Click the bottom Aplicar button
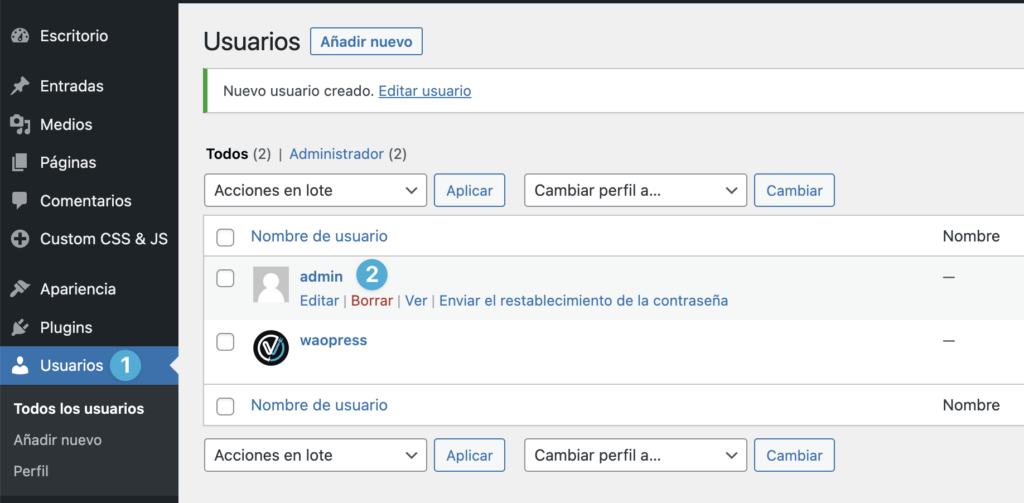Image resolution: width=1024 pixels, height=503 pixels. coord(470,455)
